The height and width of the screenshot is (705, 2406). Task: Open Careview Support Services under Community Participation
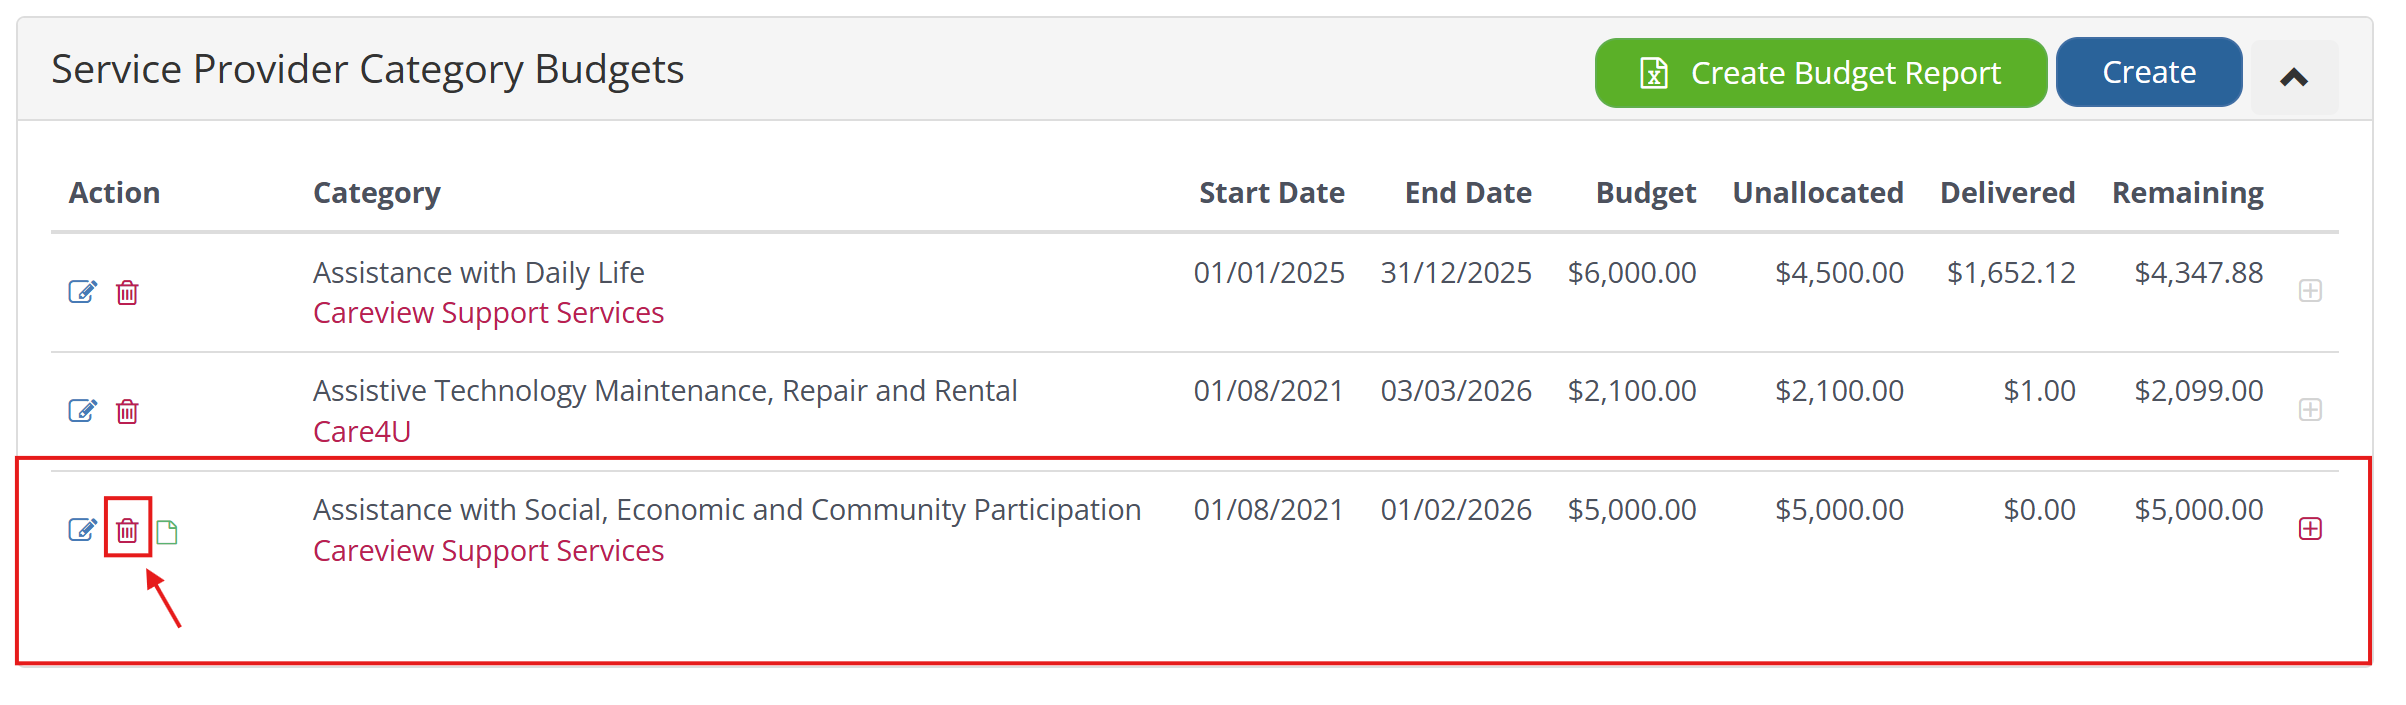488,551
